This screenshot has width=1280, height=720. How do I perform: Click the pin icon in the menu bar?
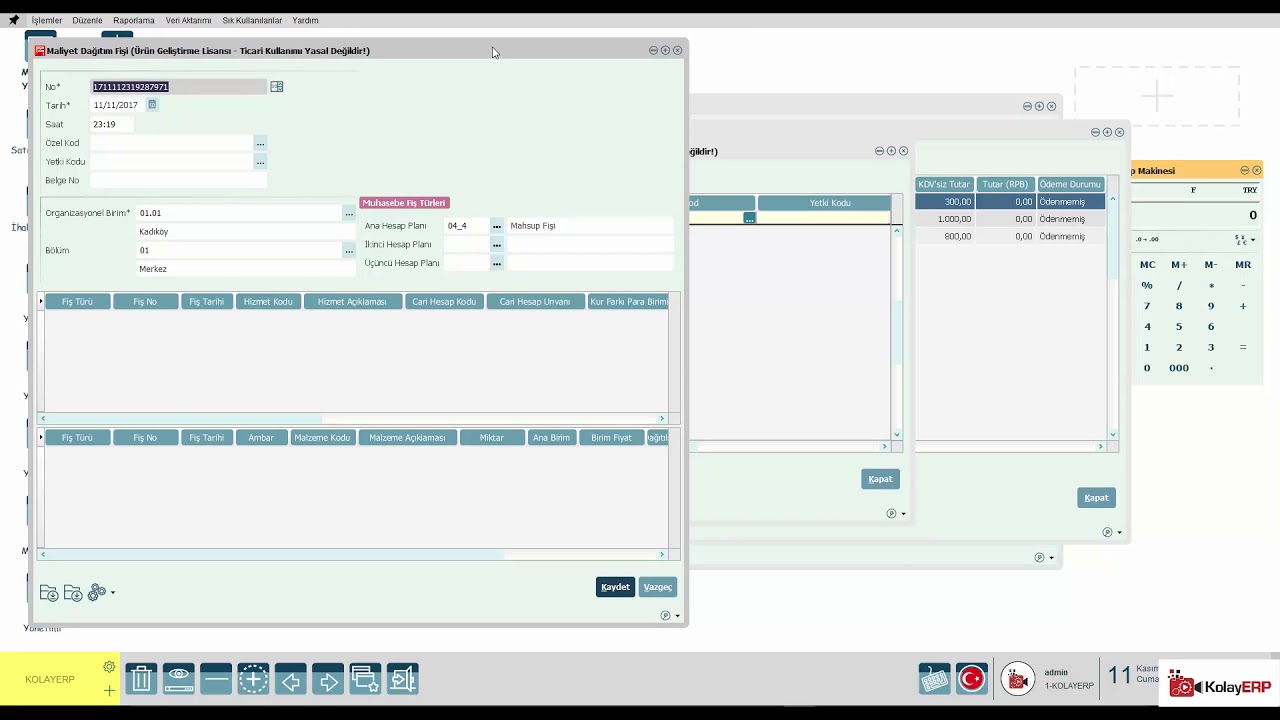tap(13, 20)
